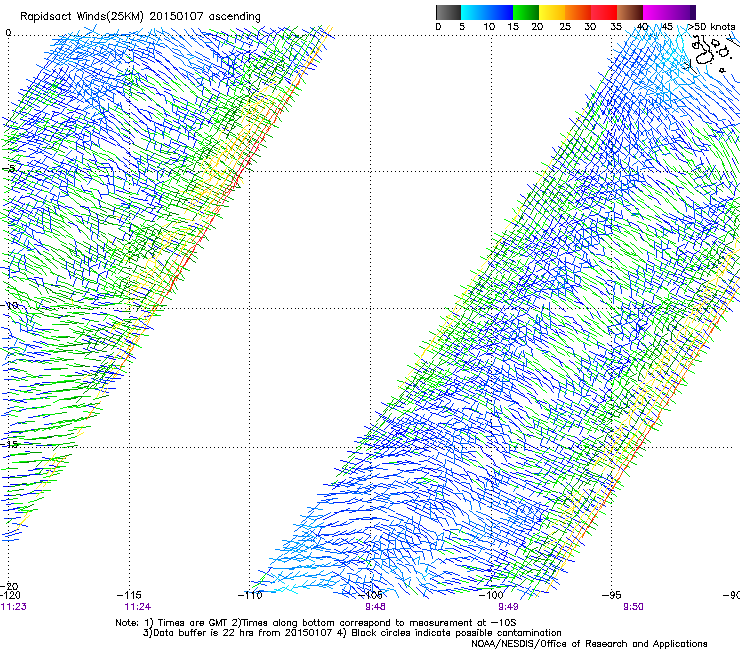Viewport: 740px width, 650px height.
Task: Click the longitude label '-95'
Action: [x=612, y=595]
